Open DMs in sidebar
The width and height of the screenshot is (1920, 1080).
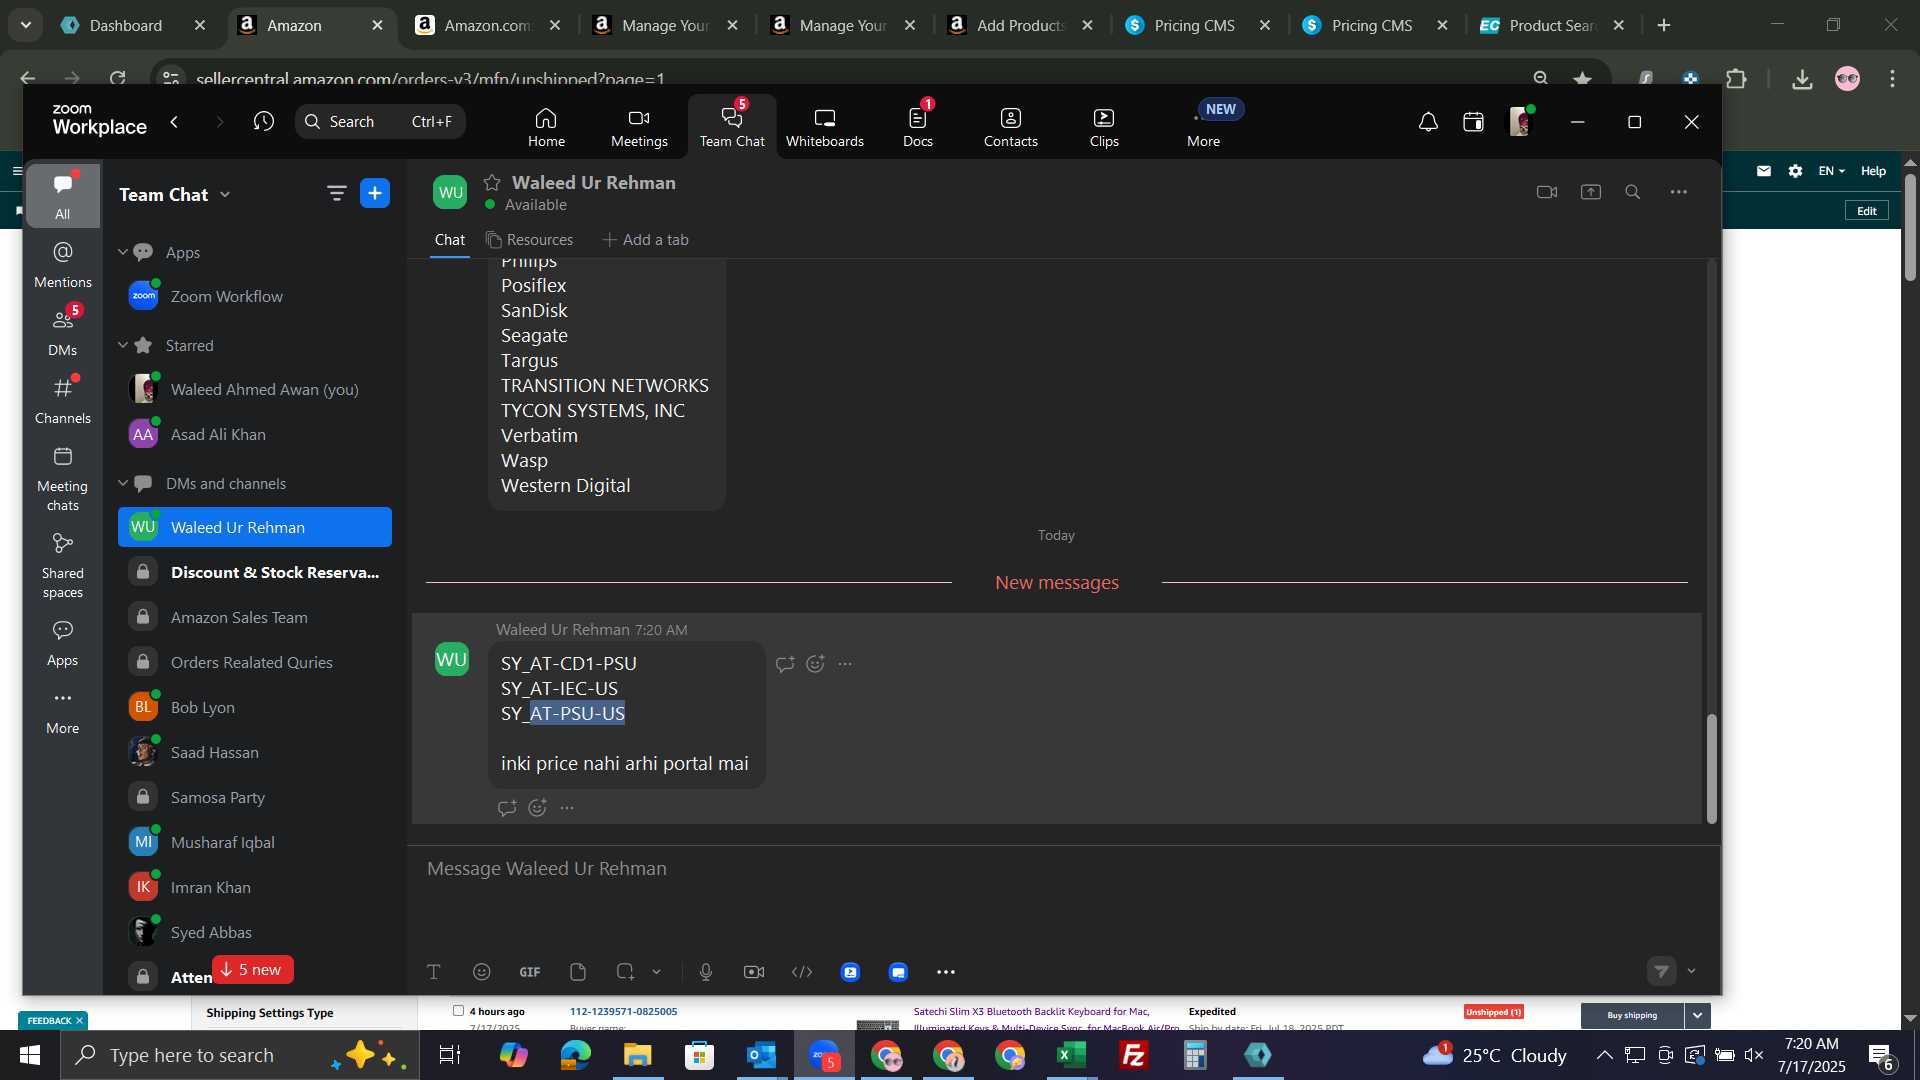click(62, 332)
